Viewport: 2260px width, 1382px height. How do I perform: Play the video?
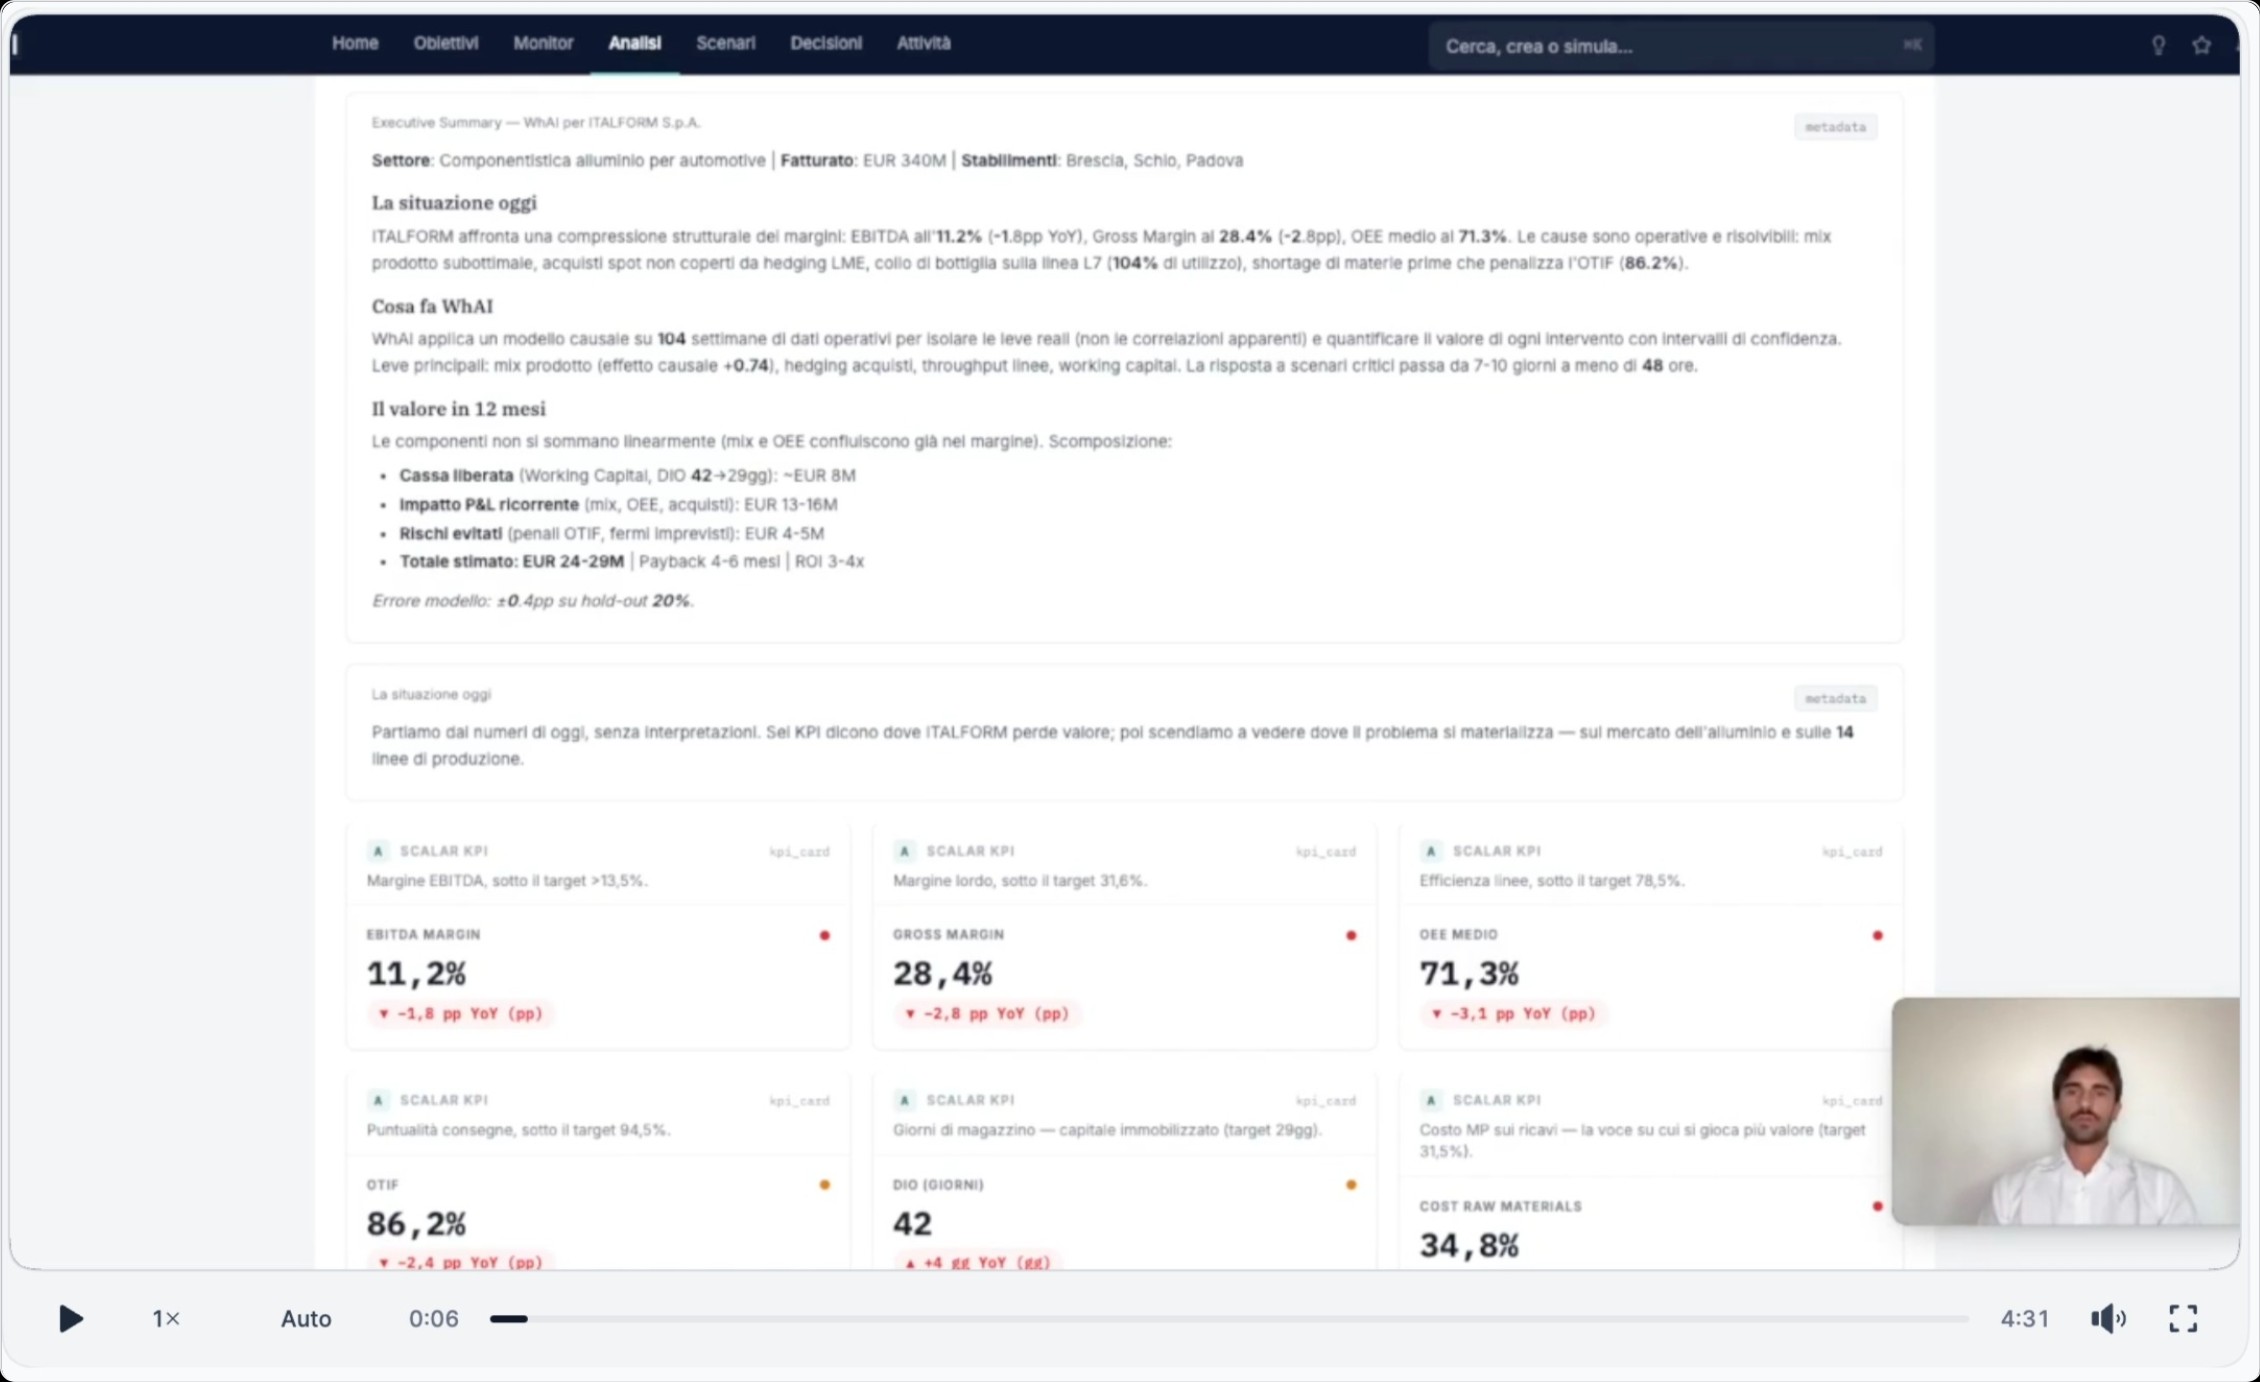click(x=70, y=1318)
